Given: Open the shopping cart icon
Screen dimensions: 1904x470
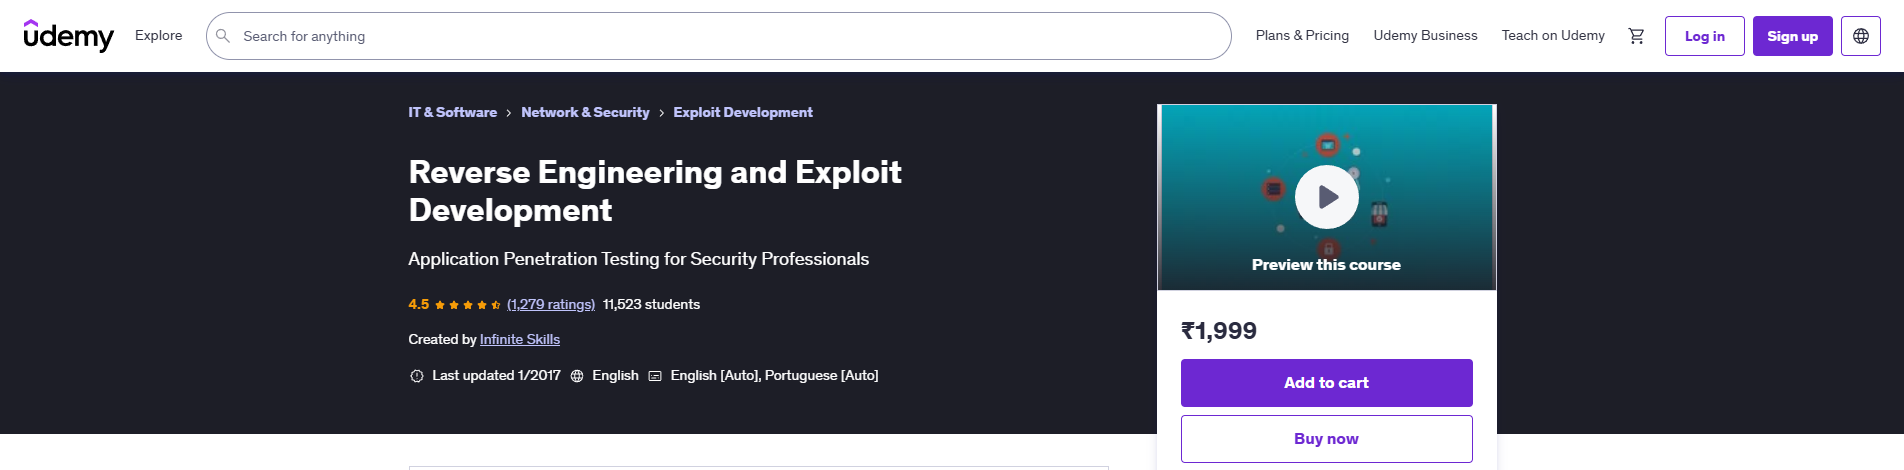Looking at the screenshot, I should 1636,36.
